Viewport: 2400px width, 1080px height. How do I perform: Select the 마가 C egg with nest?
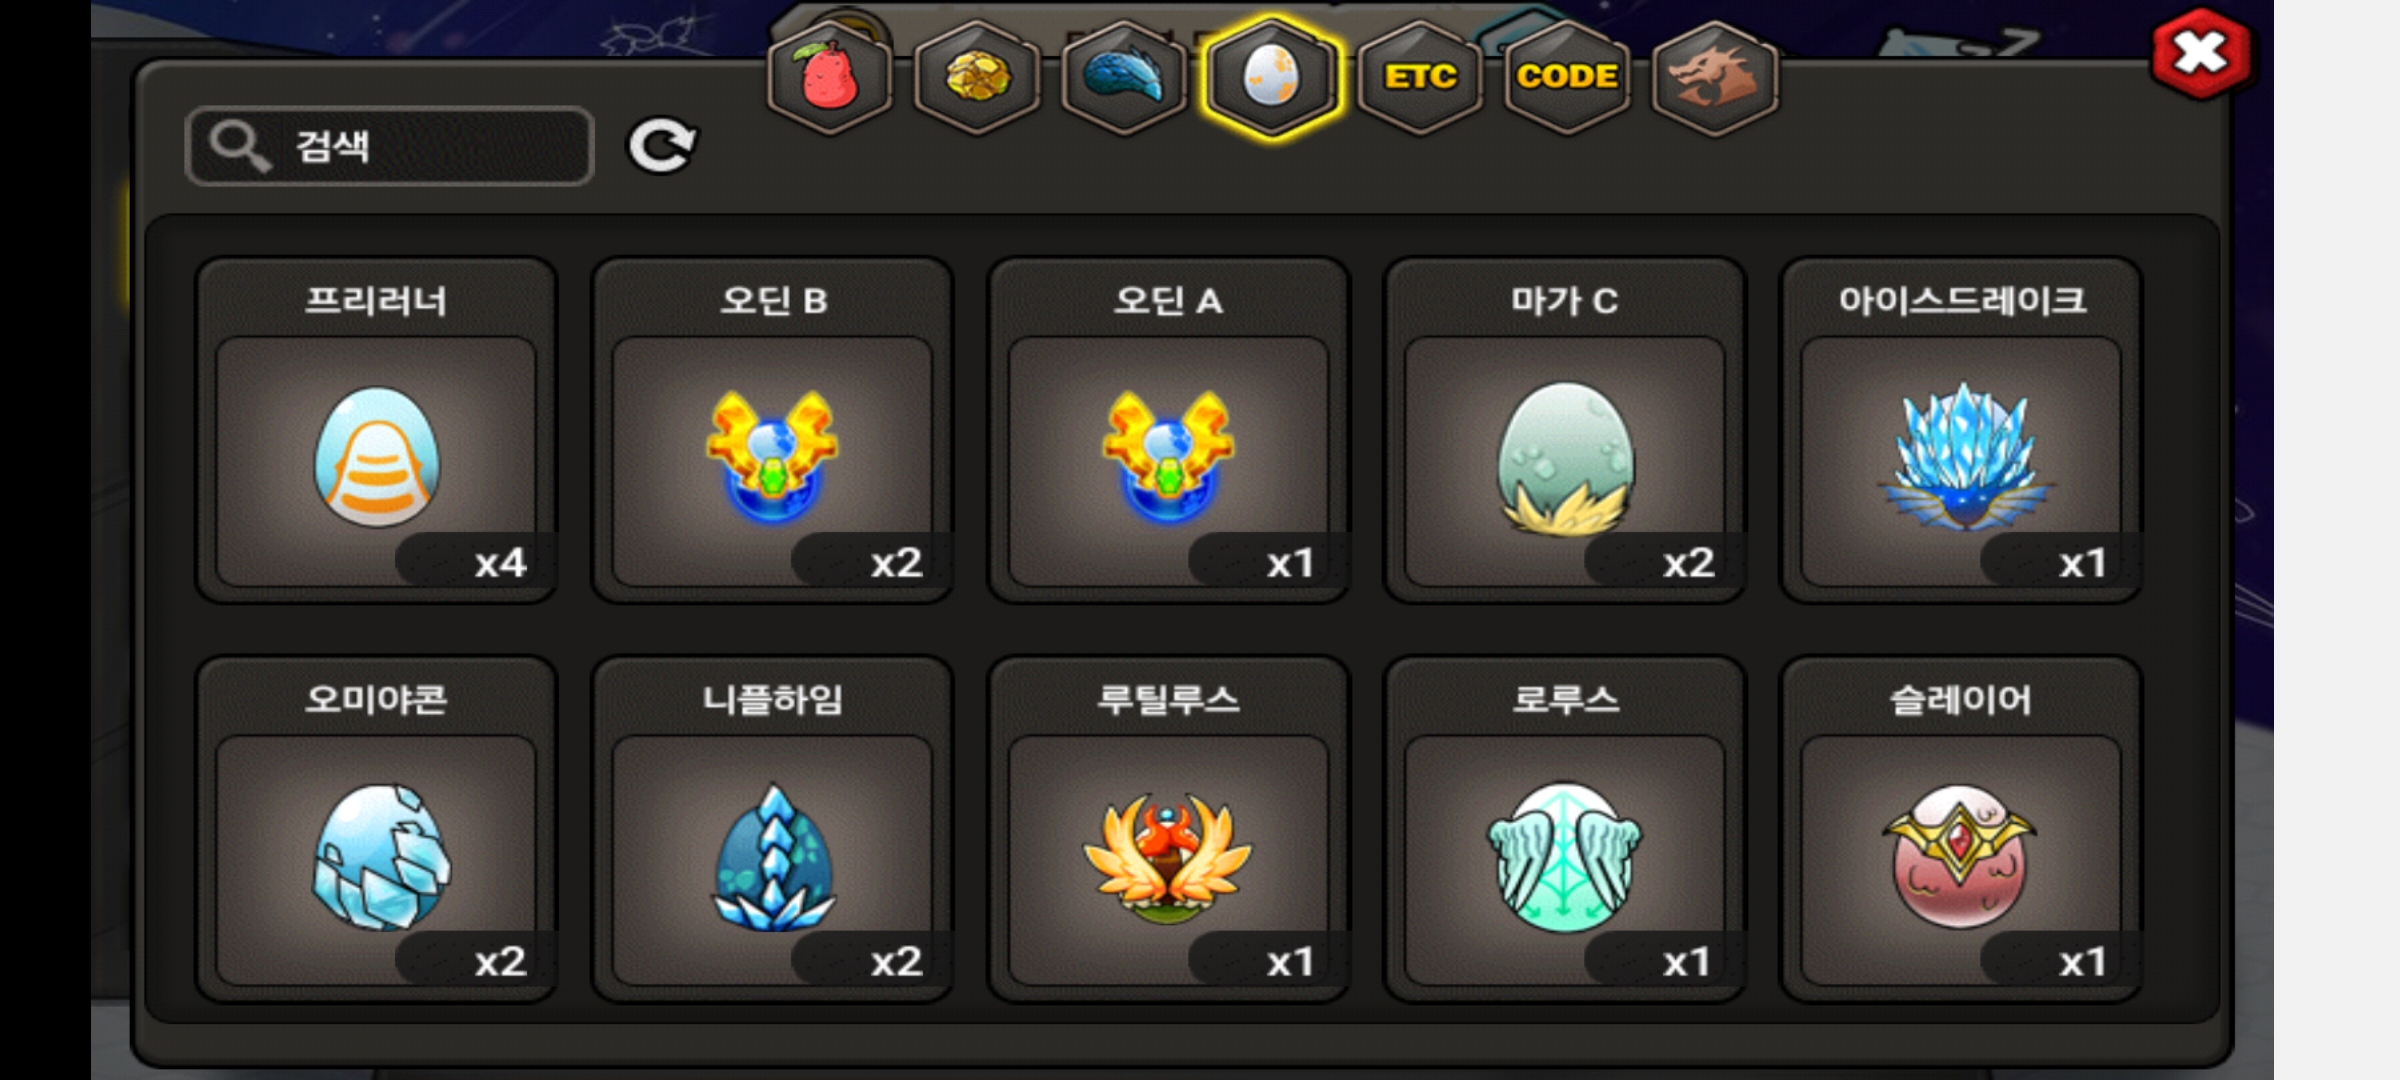pyautogui.click(x=1565, y=430)
